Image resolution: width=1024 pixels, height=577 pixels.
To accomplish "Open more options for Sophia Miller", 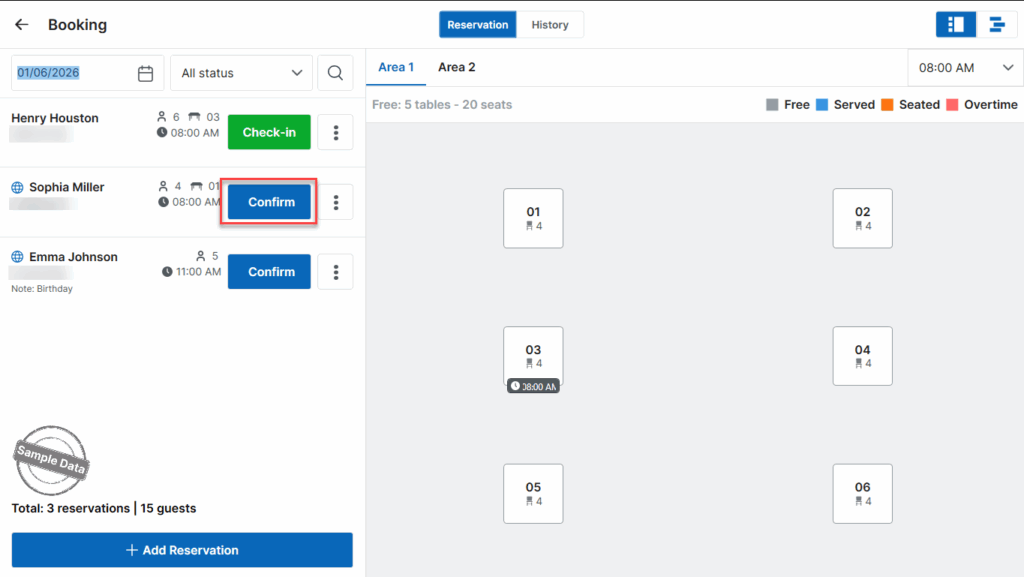I will [335, 202].
